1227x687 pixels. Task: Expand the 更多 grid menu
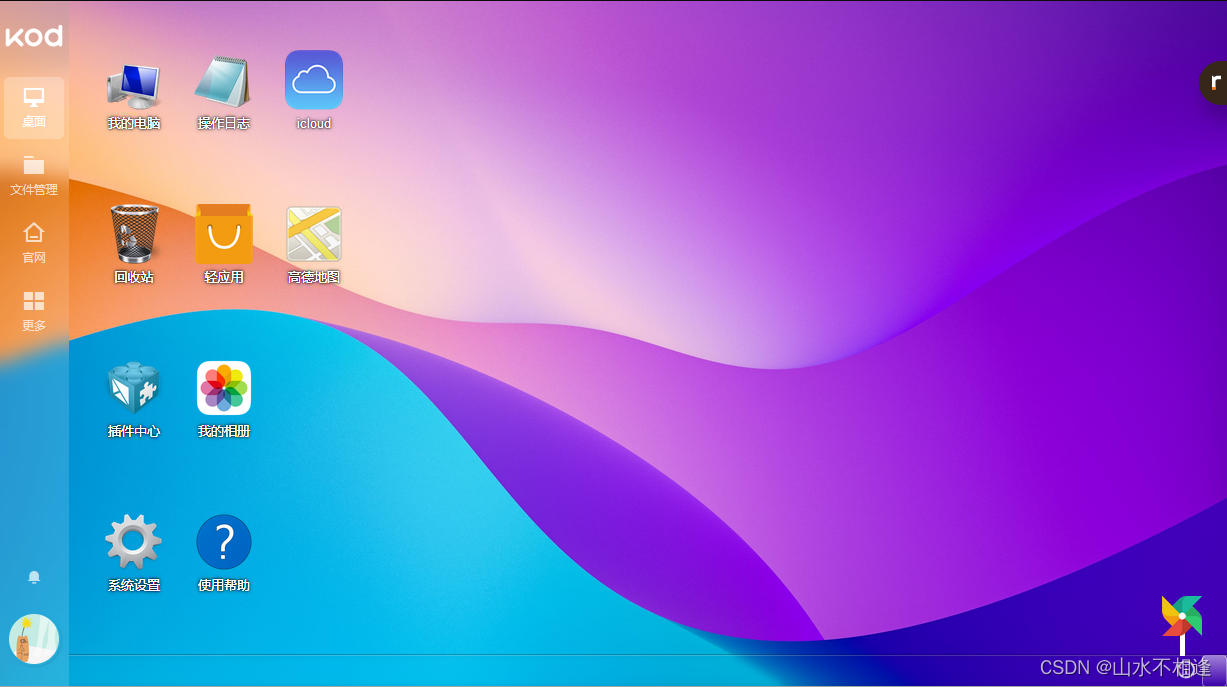tap(34, 311)
